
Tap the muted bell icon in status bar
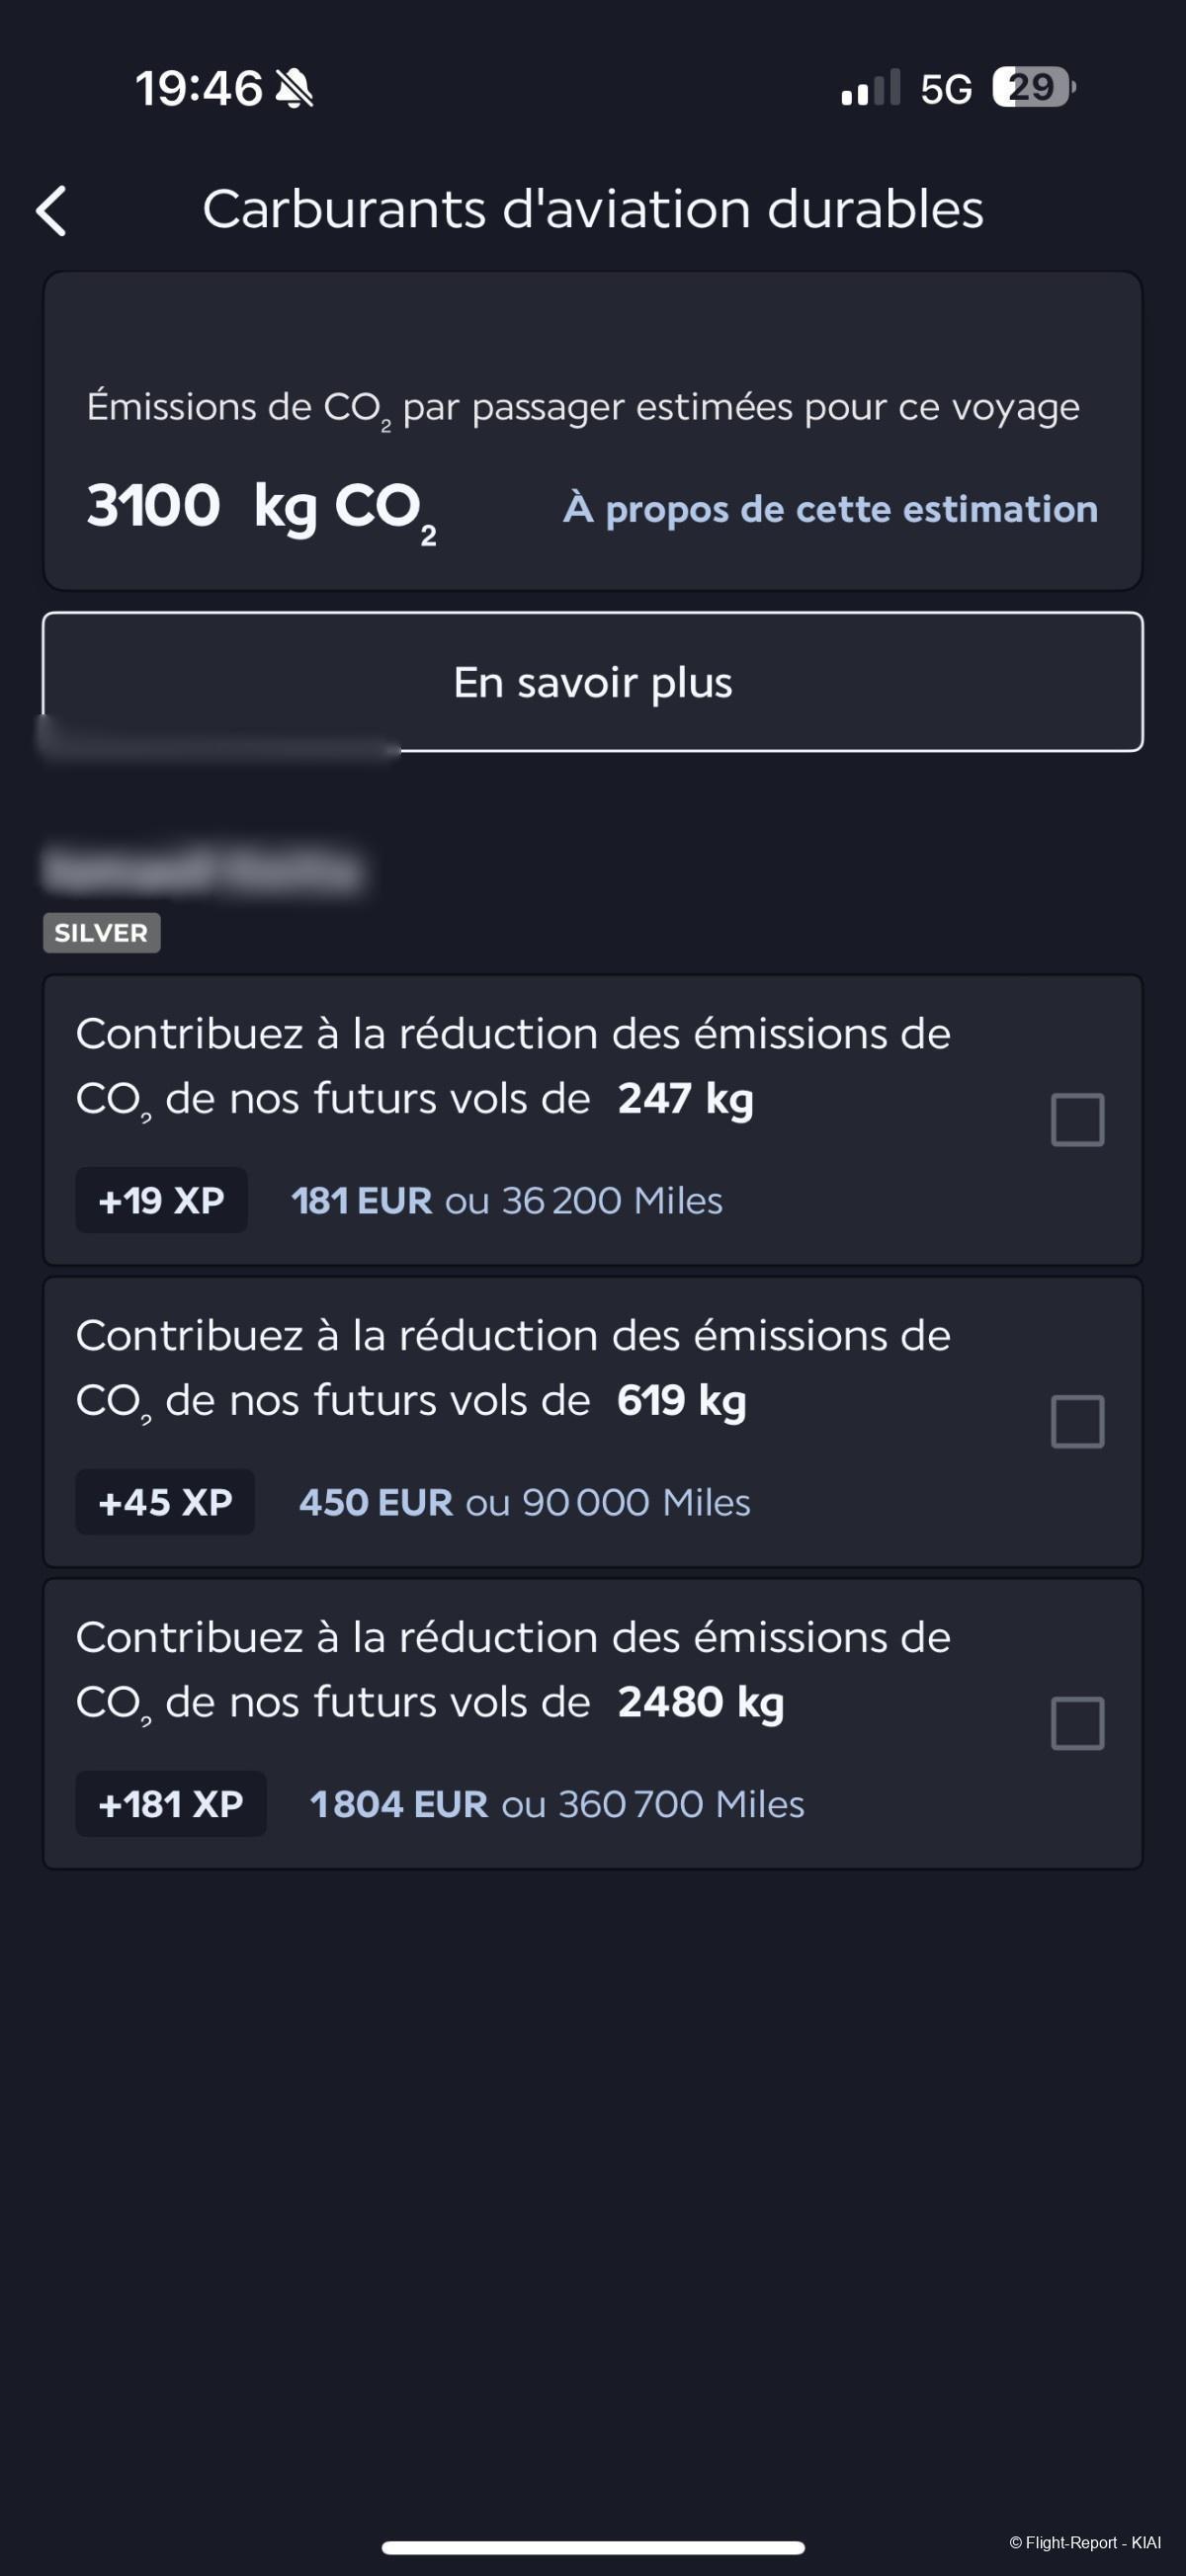[x=294, y=88]
